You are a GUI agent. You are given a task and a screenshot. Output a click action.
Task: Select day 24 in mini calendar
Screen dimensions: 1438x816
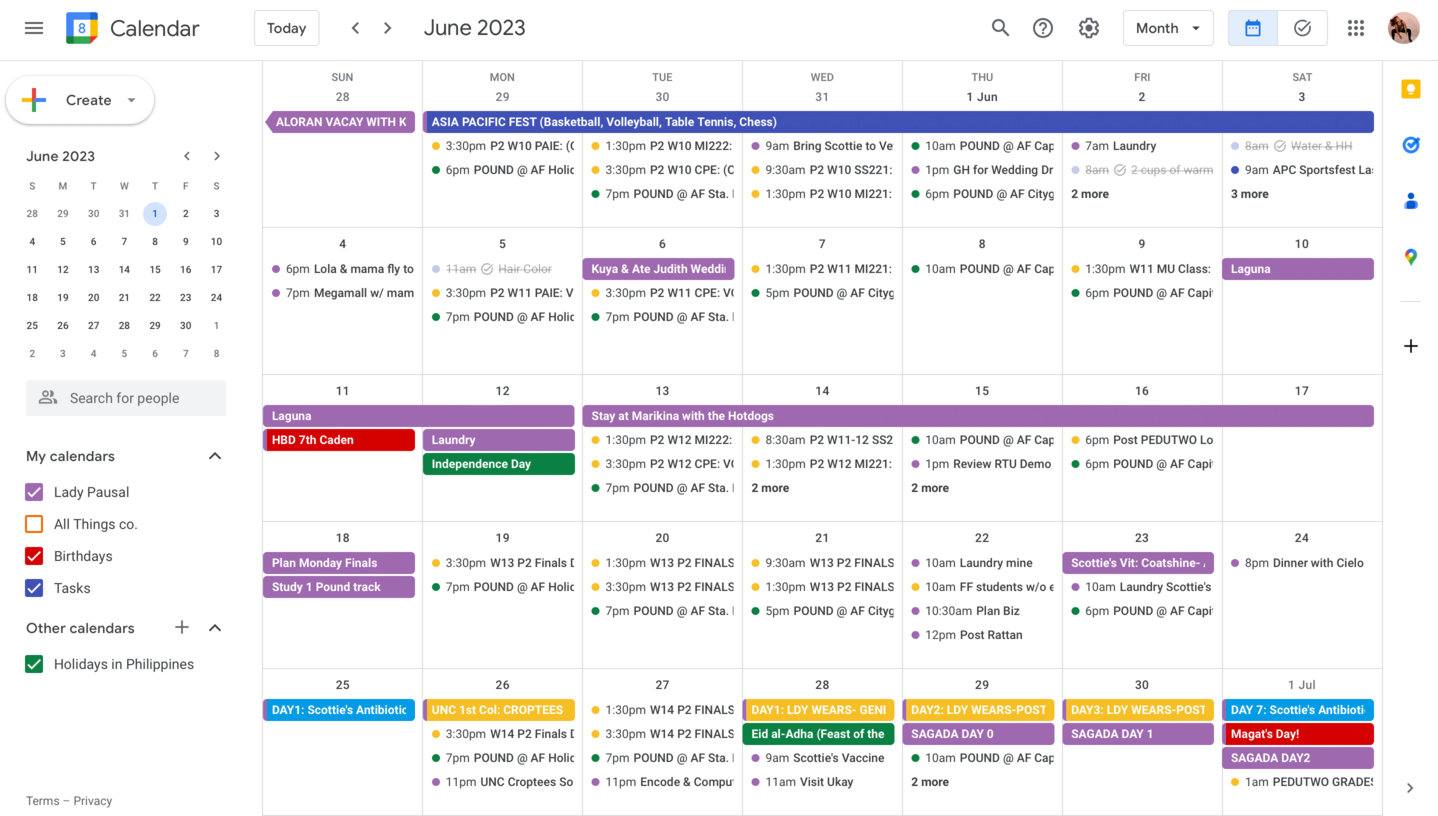216,297
